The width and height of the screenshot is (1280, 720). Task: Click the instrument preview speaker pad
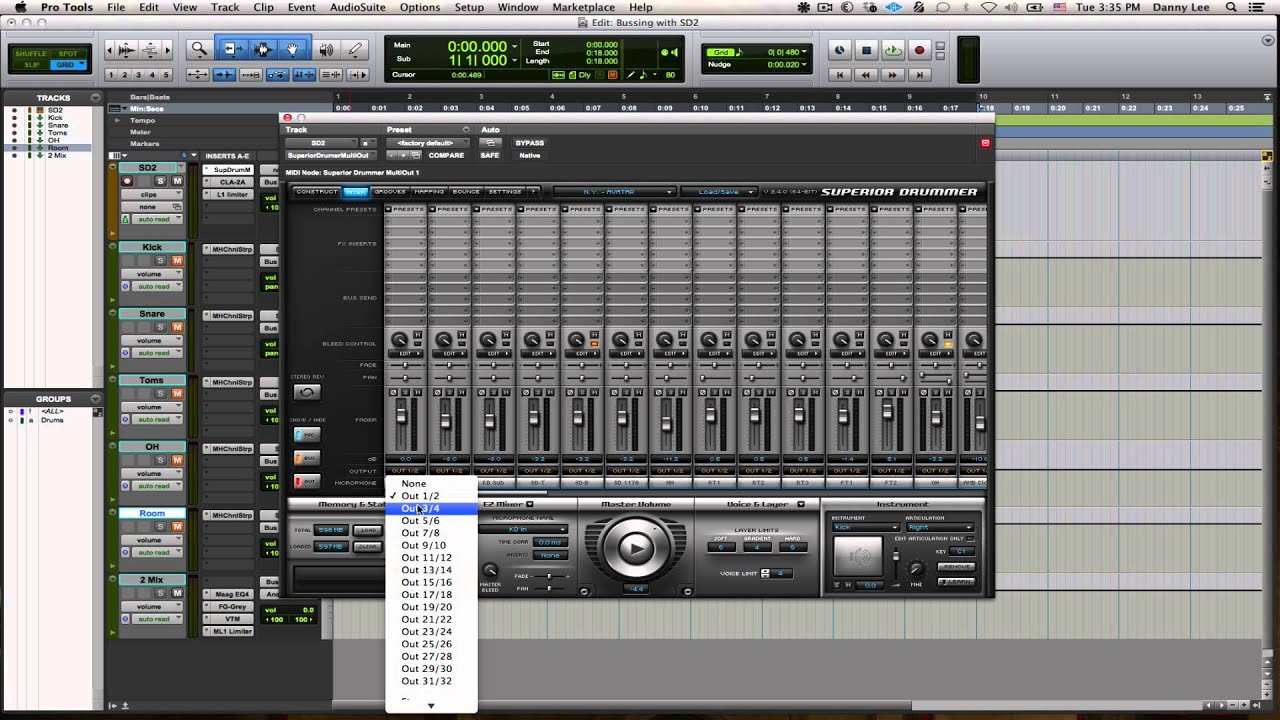(858, 555)
